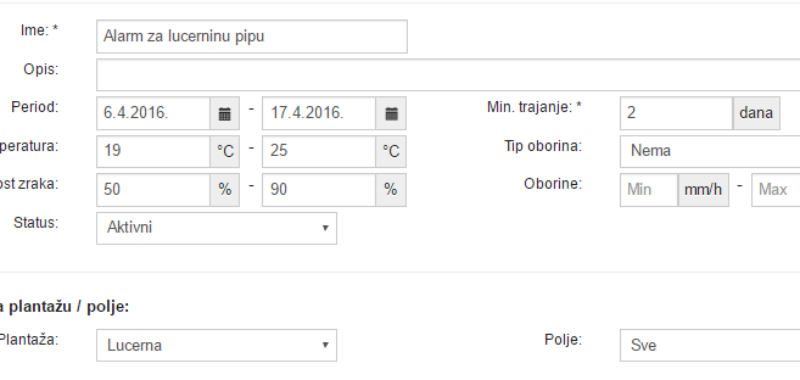Click the minimum temperature field showing 19

tap(153, 151)
